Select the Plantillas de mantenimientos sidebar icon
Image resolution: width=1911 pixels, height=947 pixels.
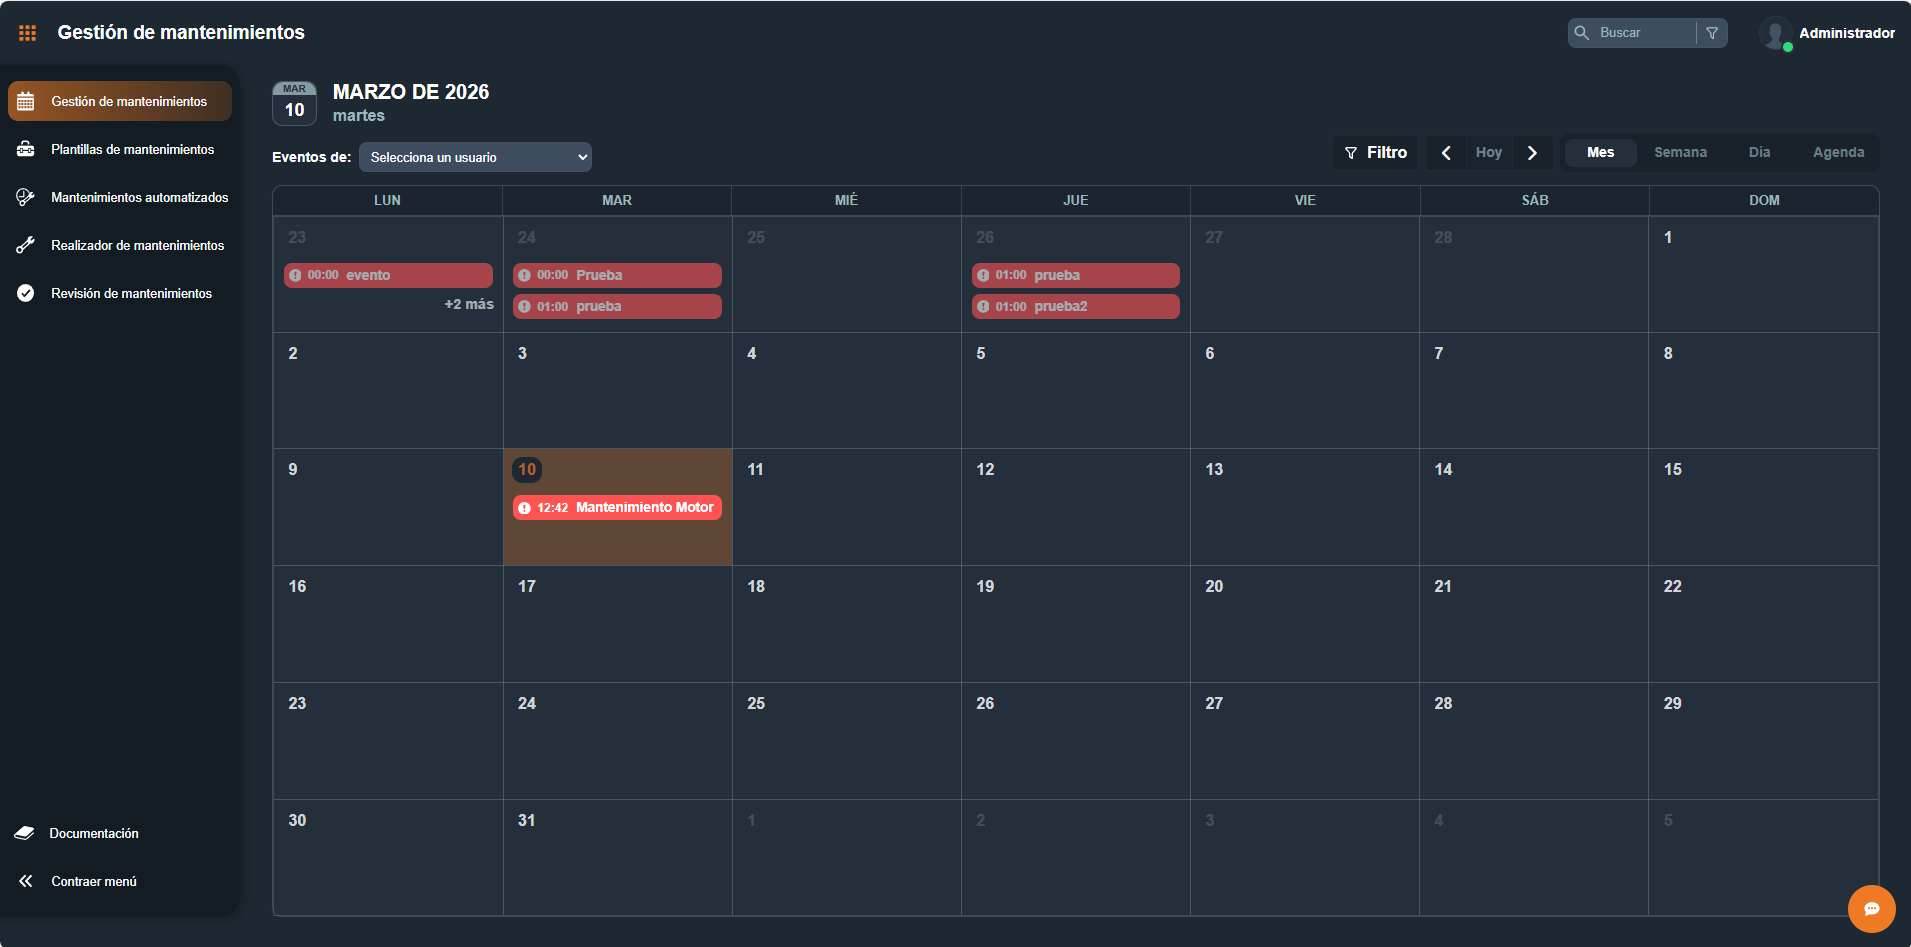click(x=26, y=148)
